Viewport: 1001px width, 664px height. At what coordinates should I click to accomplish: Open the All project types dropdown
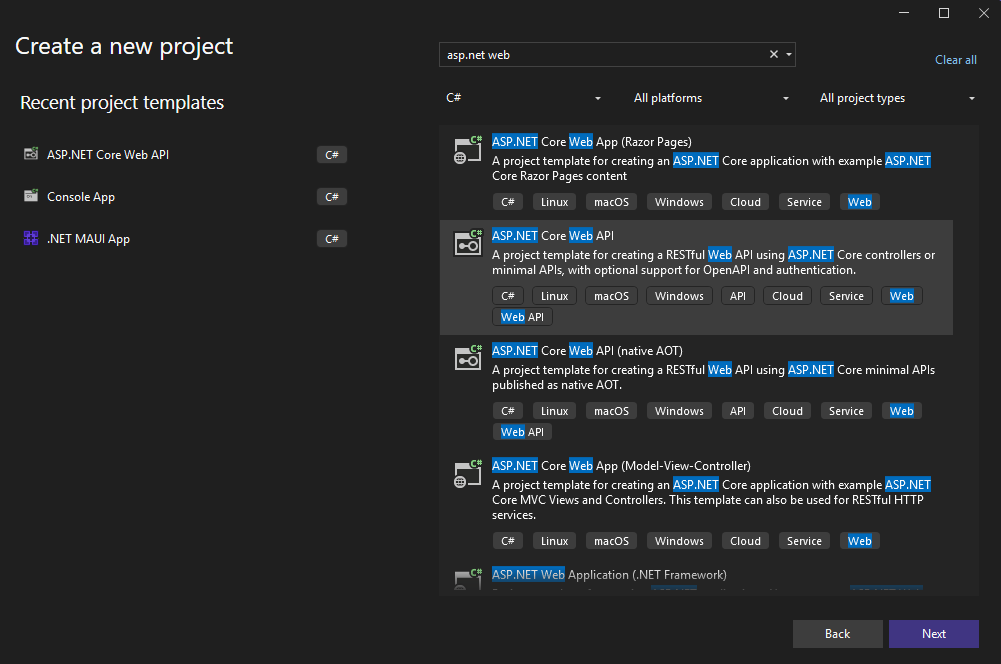tap(897, 98)
